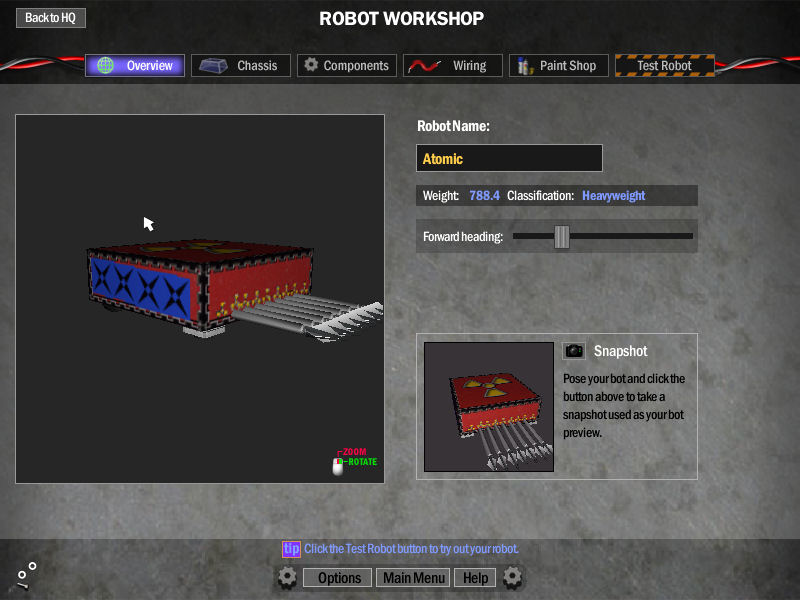Click the Test Robot button
Viewport: 800px width, 600px height.
(665, 65)
